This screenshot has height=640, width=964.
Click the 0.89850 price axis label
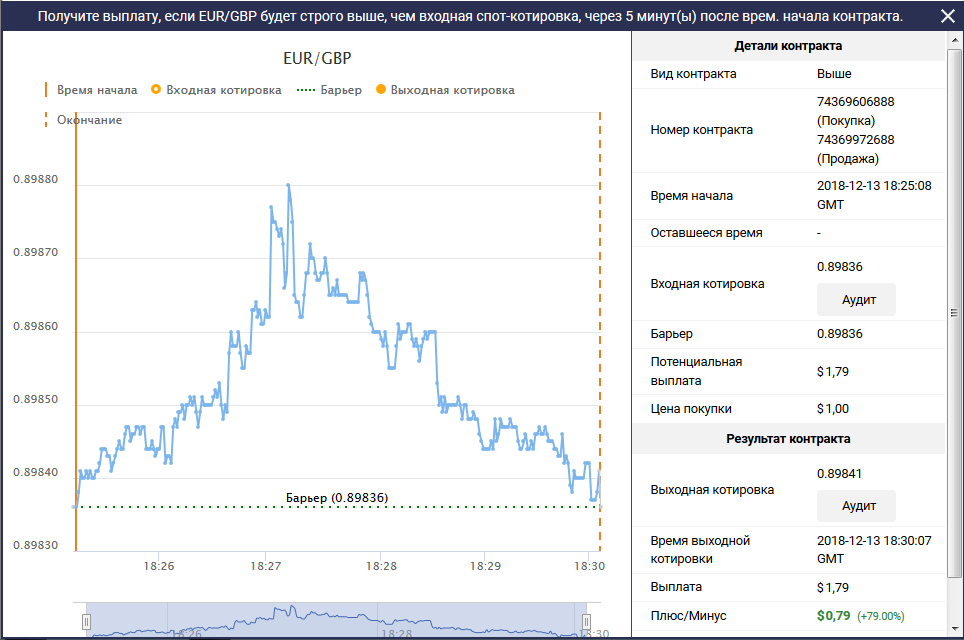[x=36, y=399]
